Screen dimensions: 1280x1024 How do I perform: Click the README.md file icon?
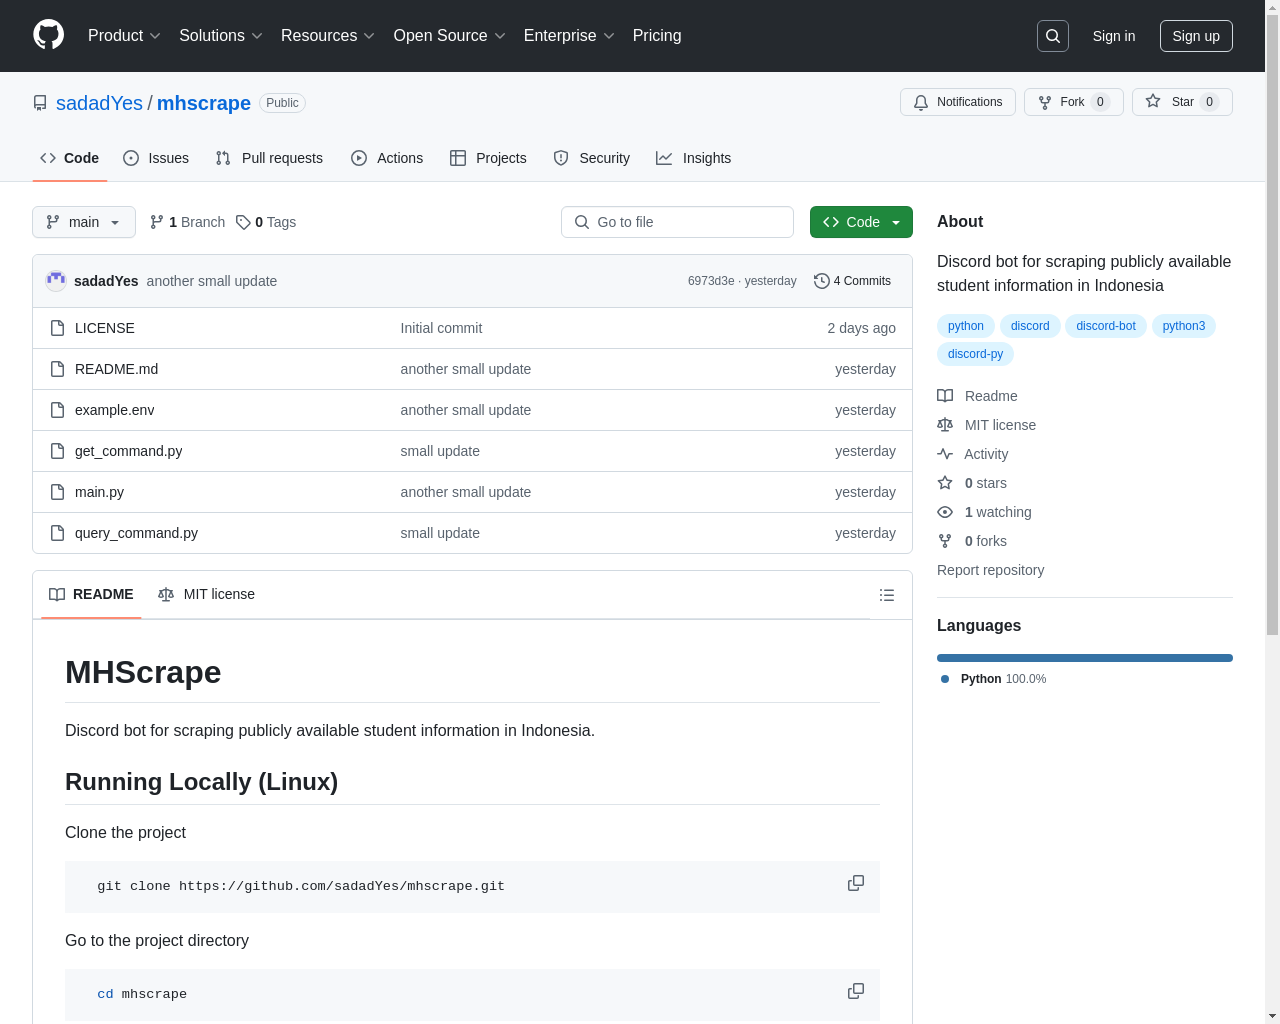point(58,369)
